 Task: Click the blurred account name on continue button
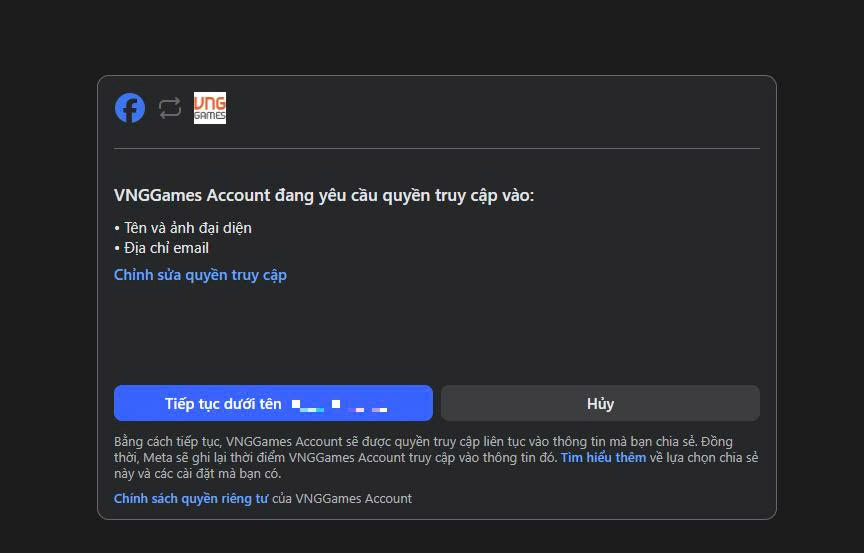340,405
